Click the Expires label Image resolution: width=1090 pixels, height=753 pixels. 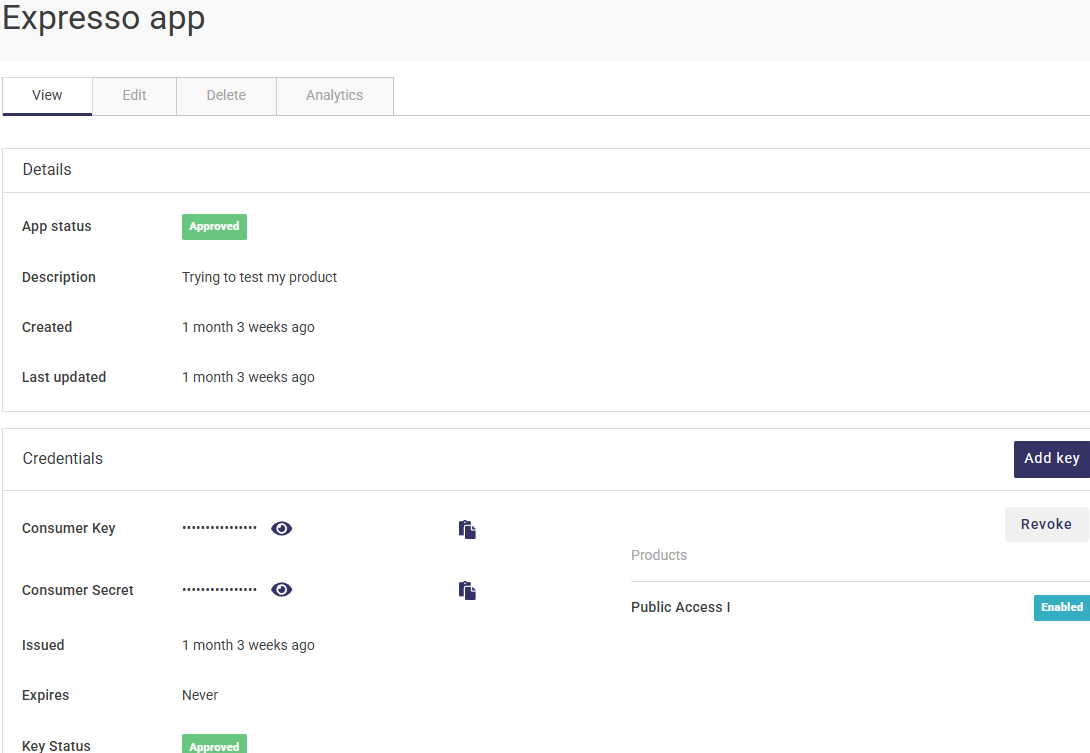46,695
